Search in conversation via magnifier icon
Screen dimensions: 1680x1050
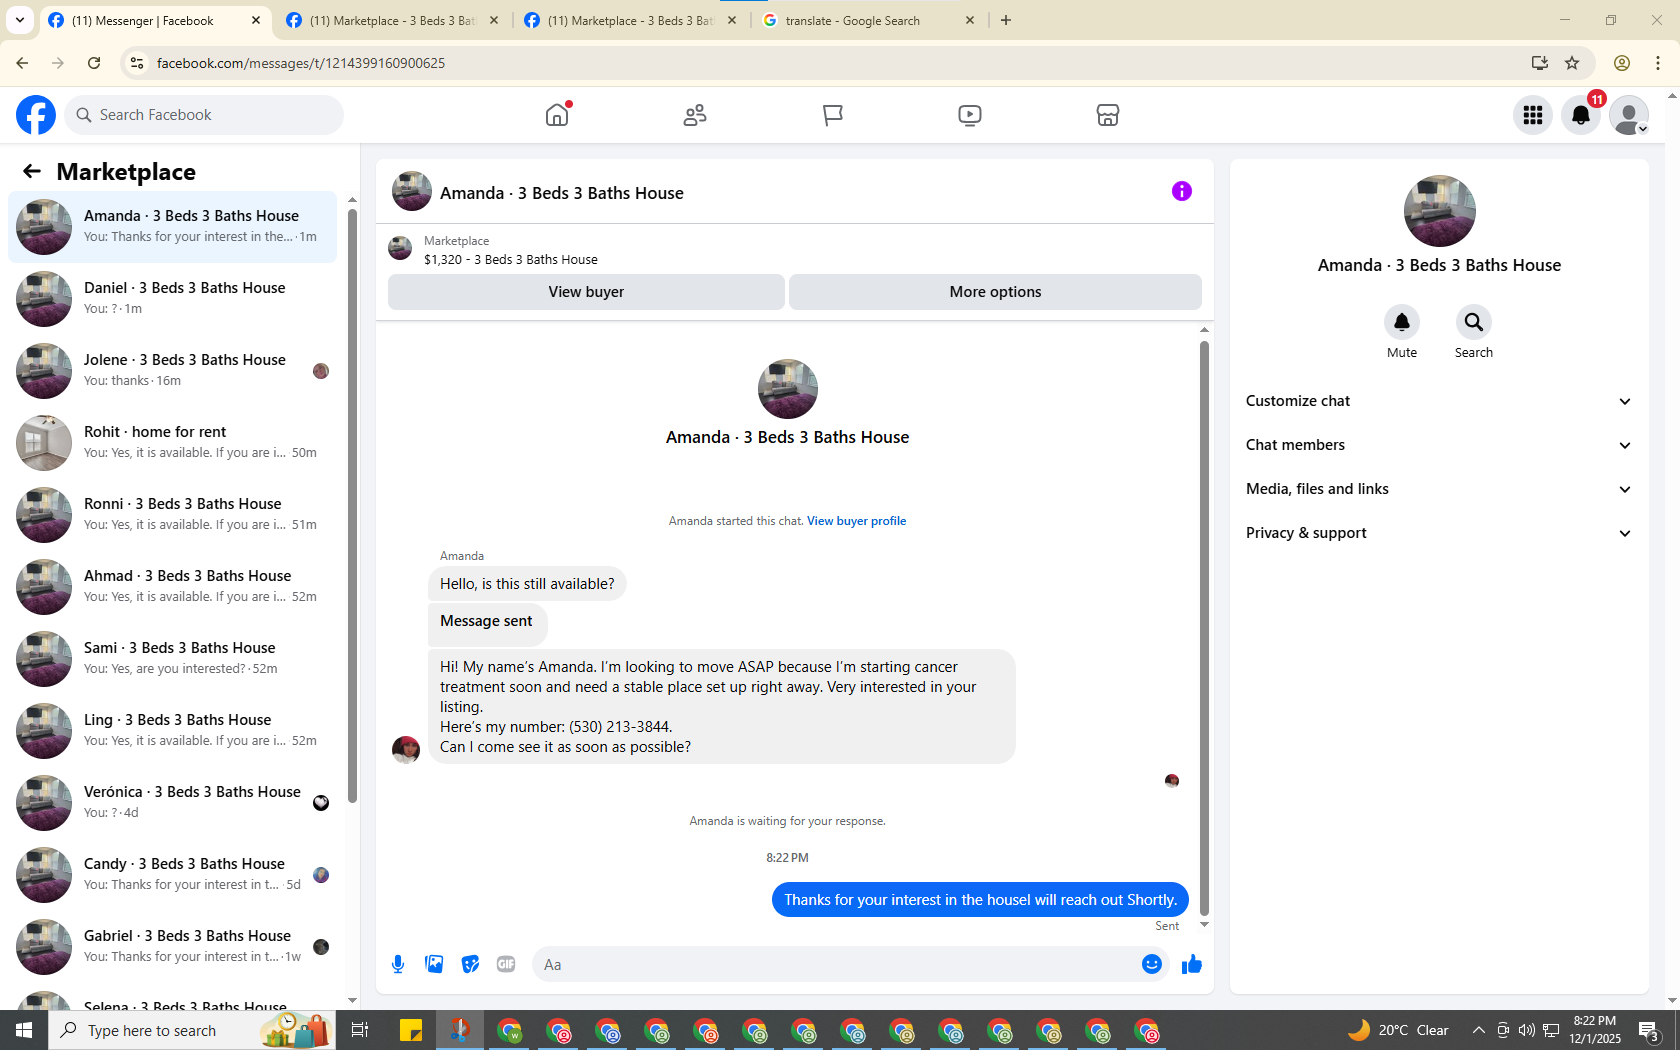pos(1474,322)
